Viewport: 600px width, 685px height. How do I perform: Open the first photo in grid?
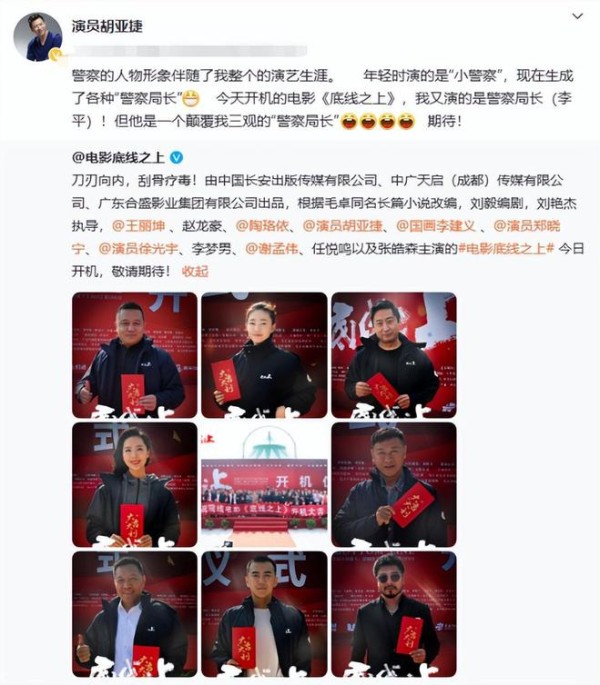[x=135, y=355]
